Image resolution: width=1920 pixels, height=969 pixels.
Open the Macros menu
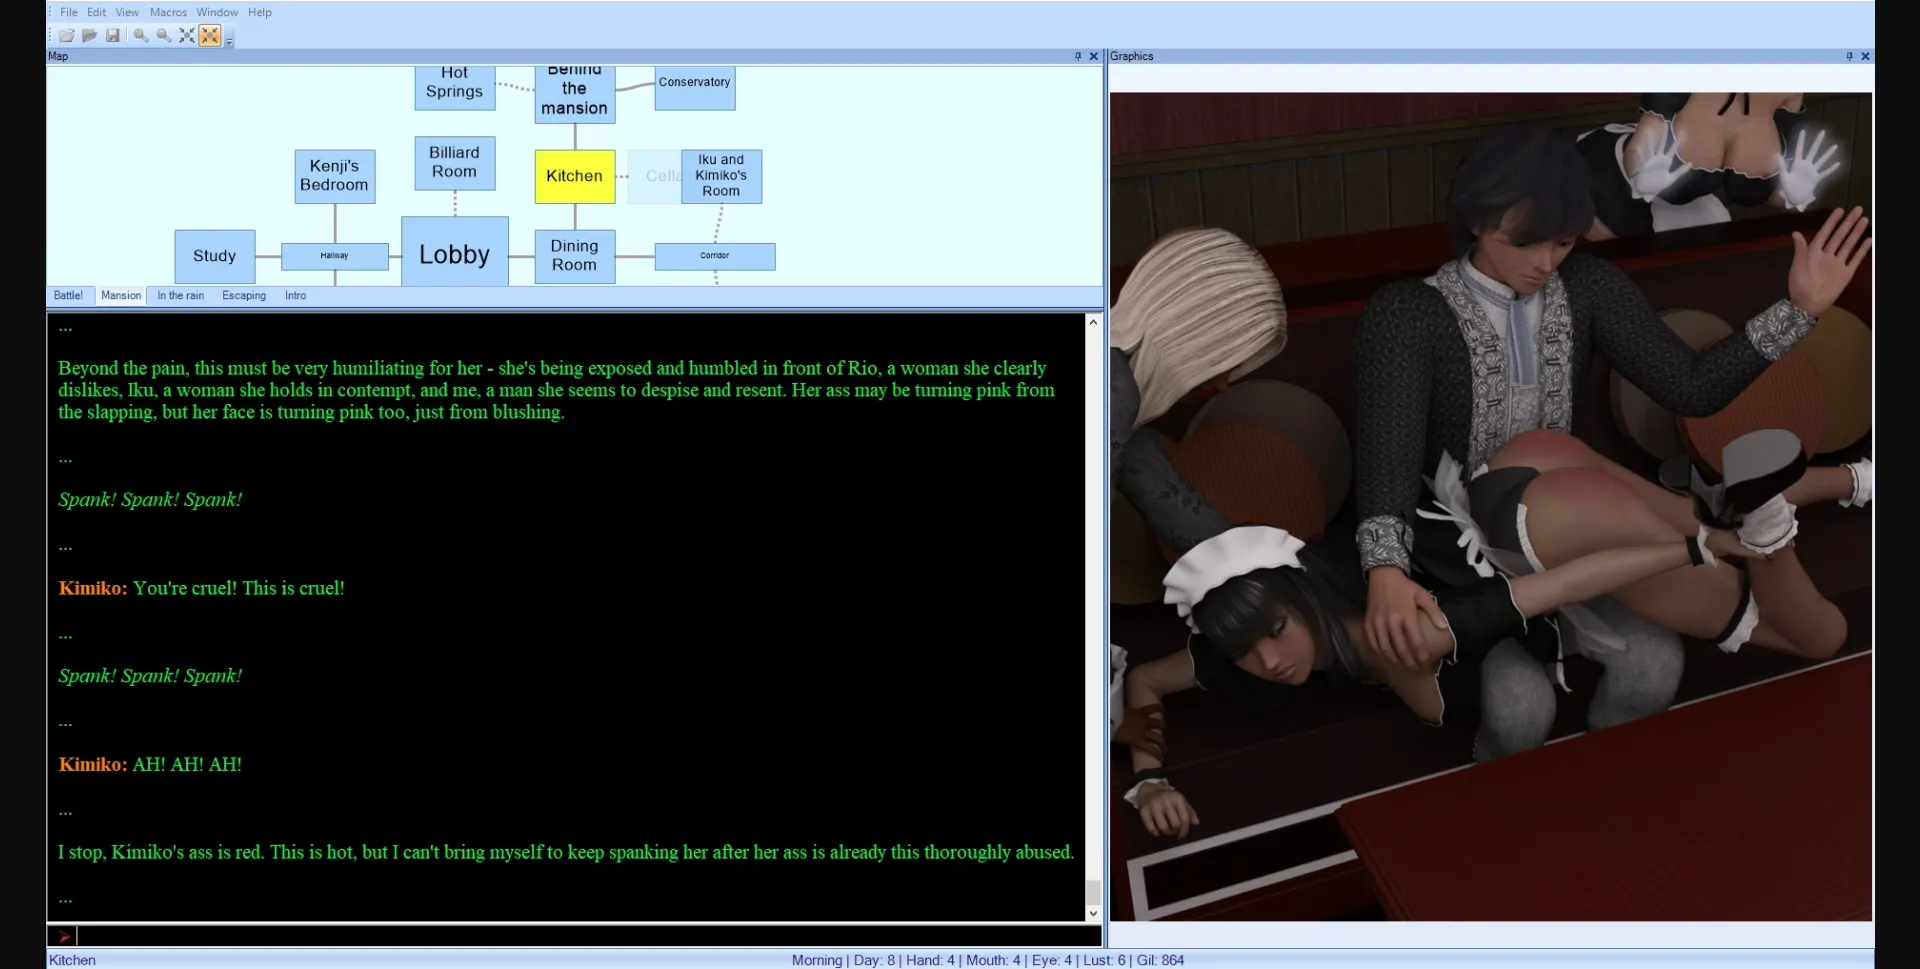(168, 12)
